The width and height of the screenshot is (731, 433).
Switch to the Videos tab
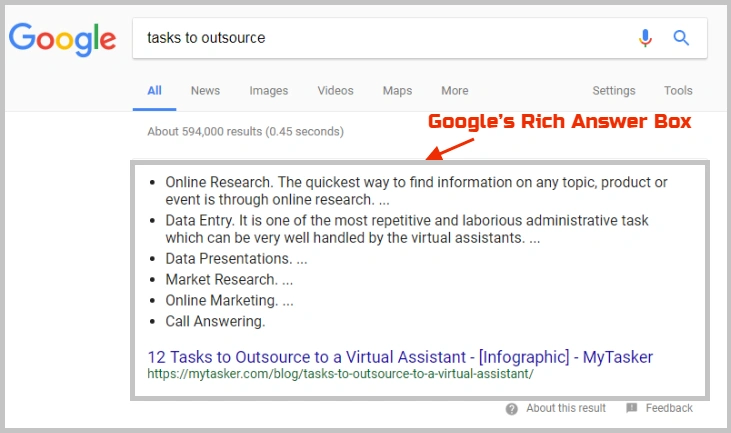point(336,91)
